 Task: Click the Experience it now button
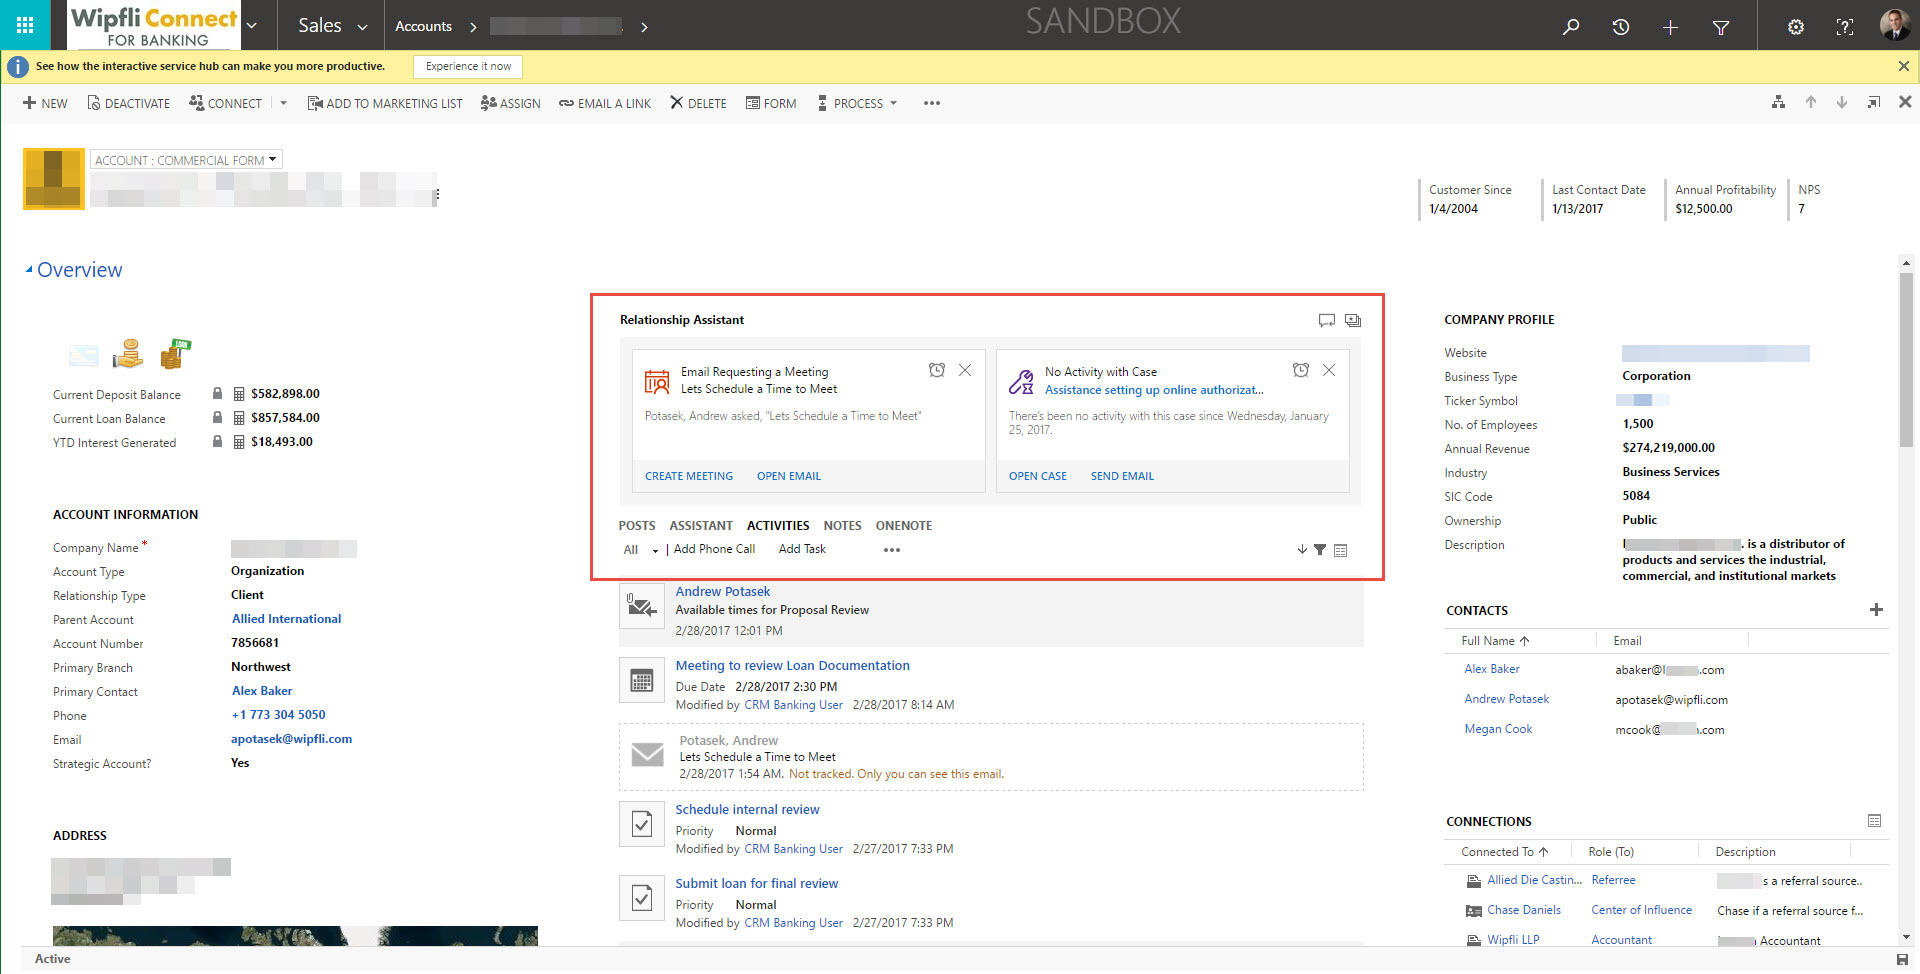[x=468, y=66]
